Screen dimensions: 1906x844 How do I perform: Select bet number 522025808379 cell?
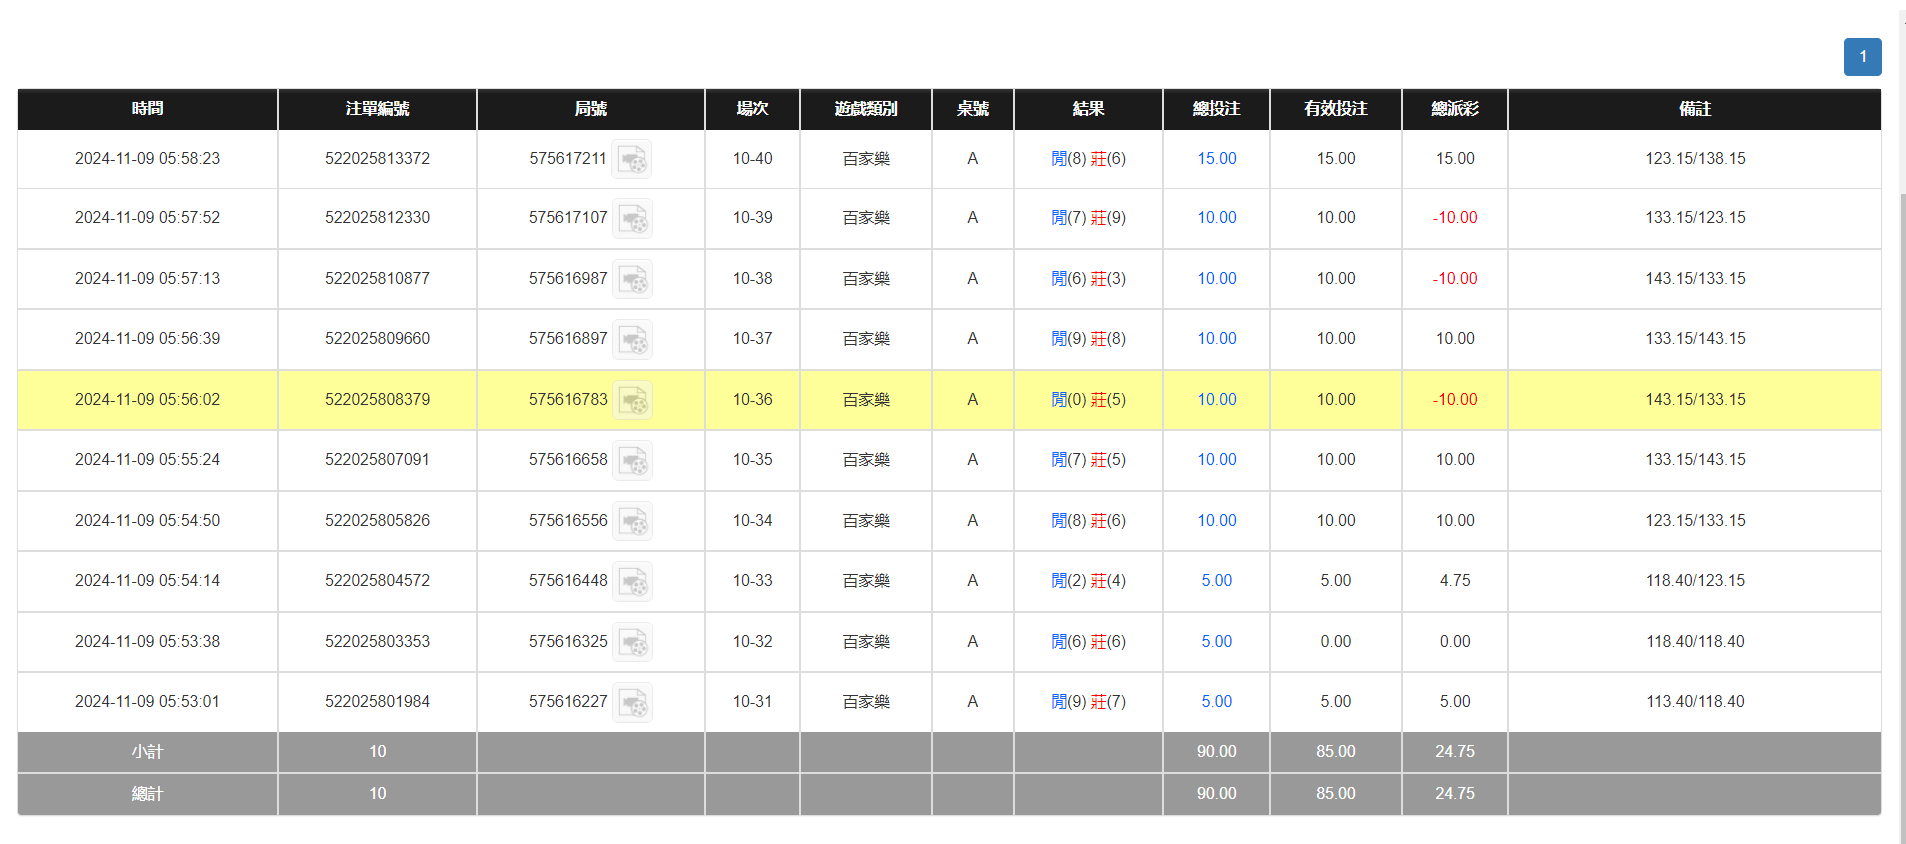click(377, 400)
